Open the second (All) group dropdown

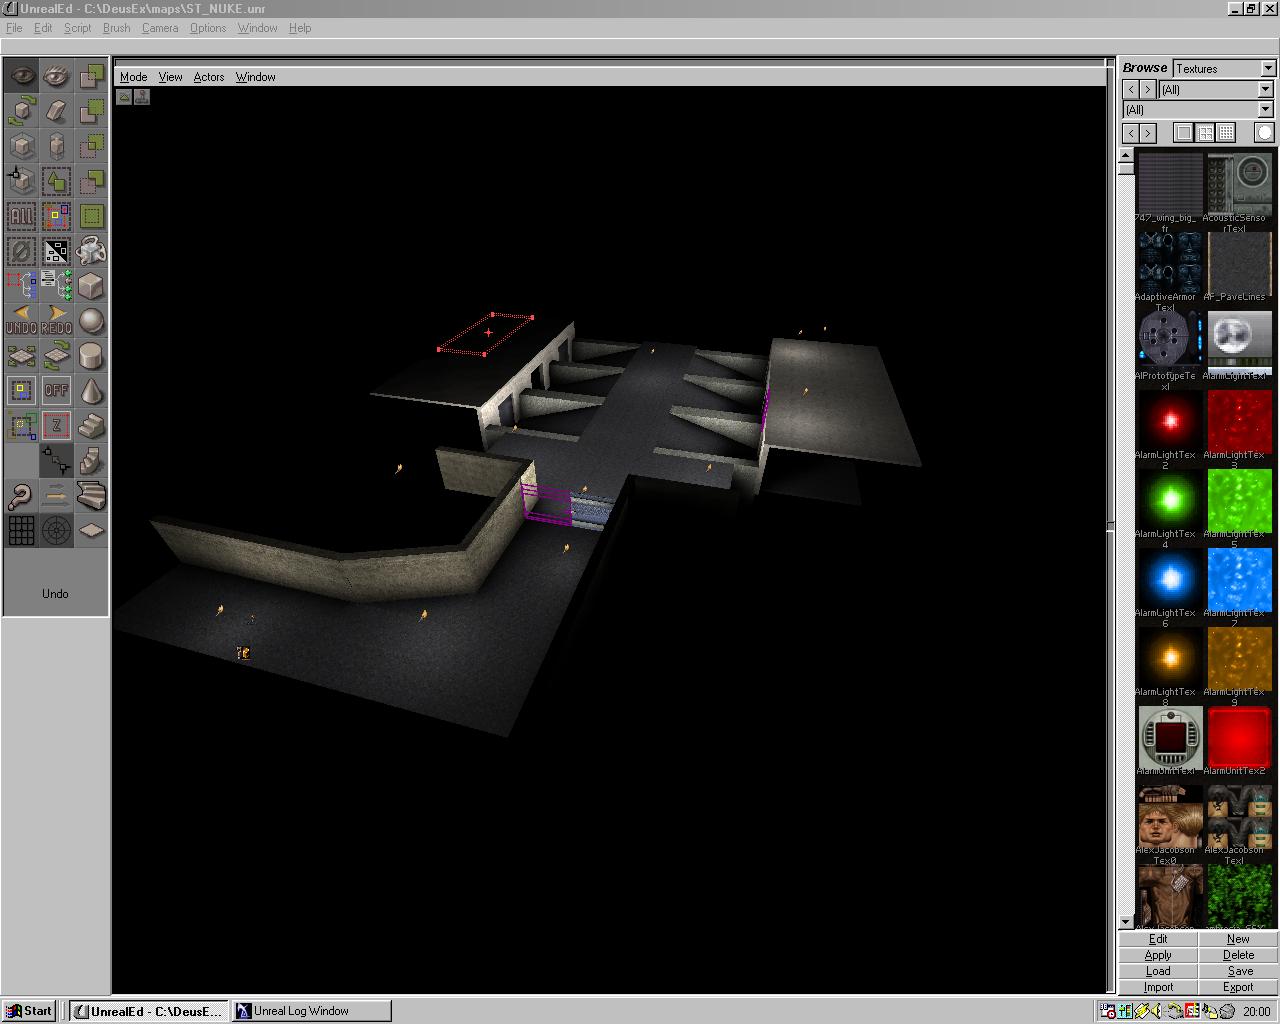pyautogui.click(x=1265, y=109)
